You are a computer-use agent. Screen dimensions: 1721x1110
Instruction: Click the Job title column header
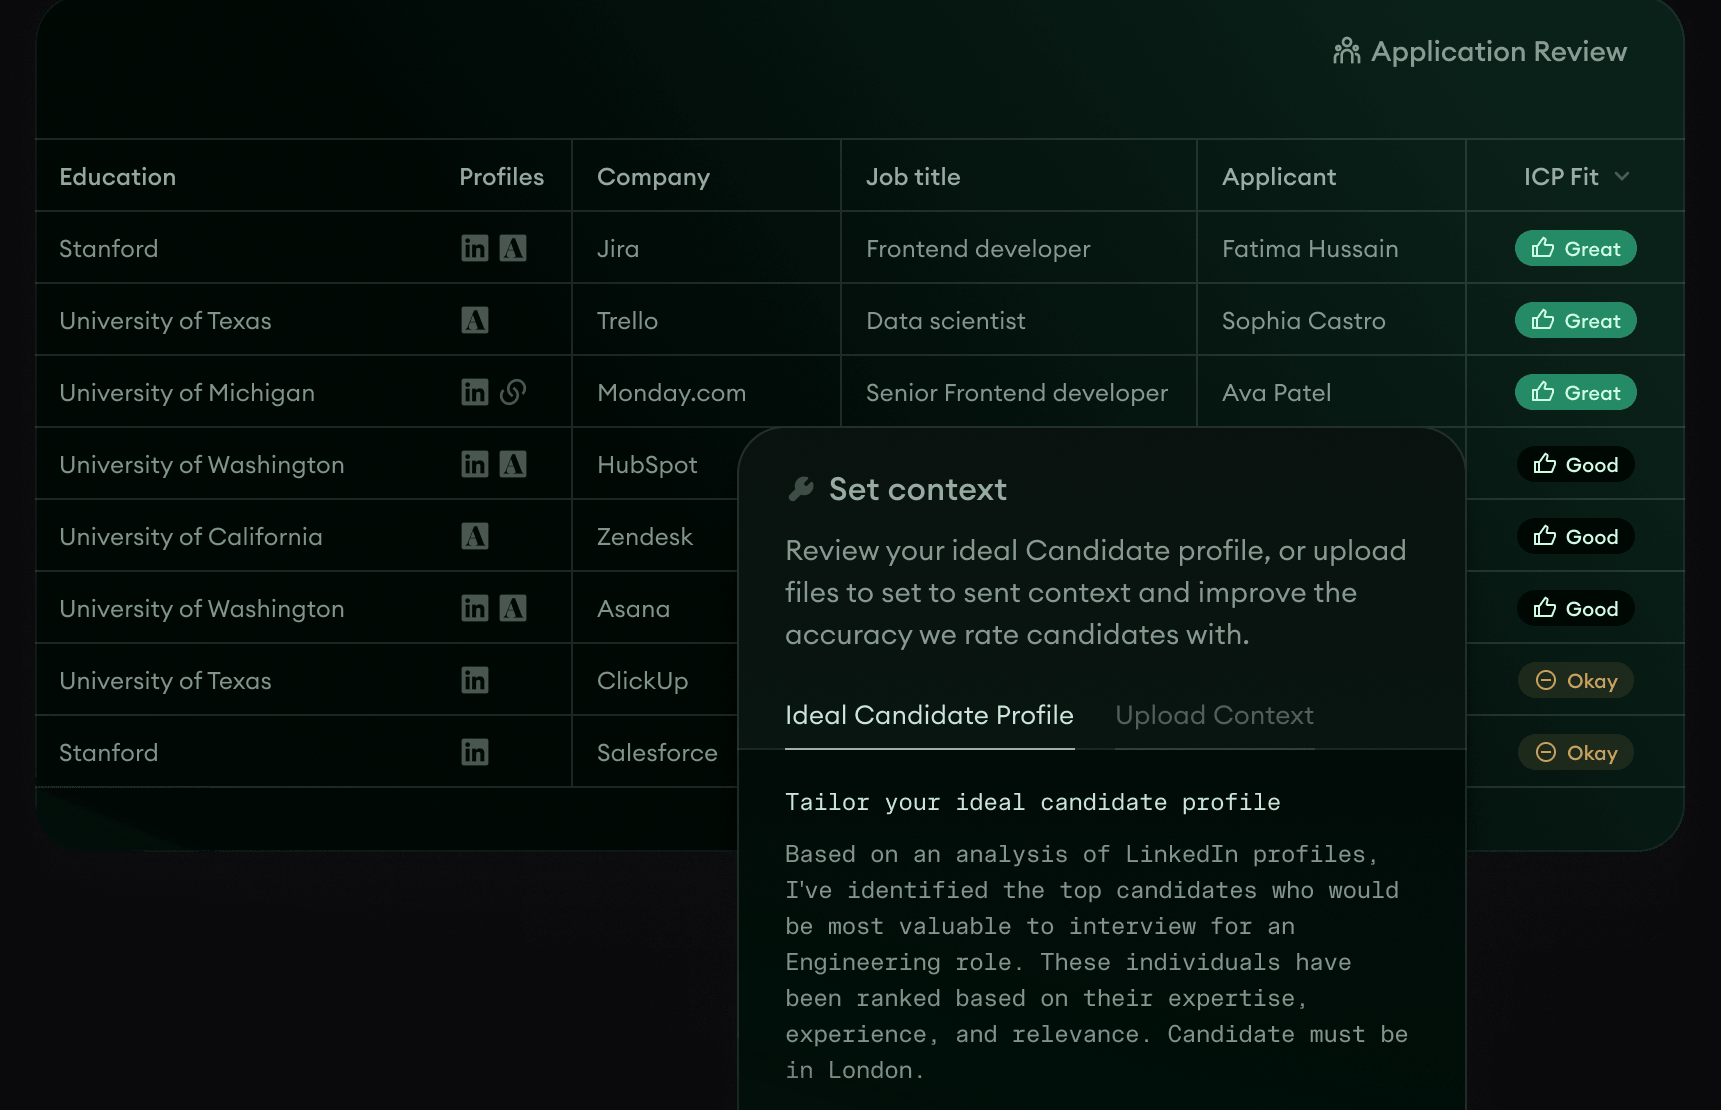coord(913,177)
